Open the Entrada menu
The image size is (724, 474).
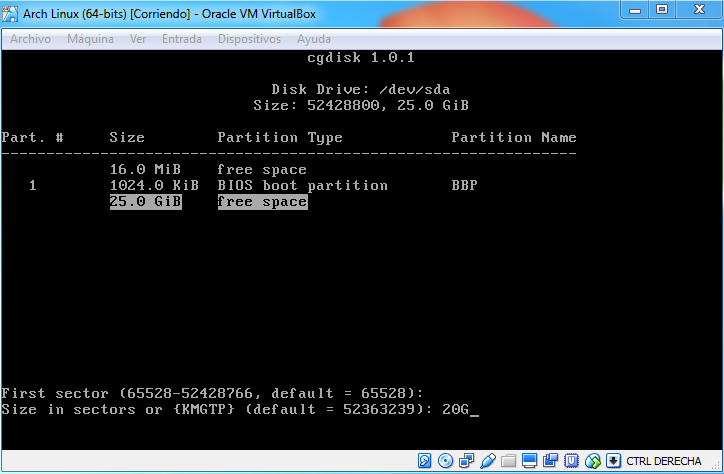[181, 39]
